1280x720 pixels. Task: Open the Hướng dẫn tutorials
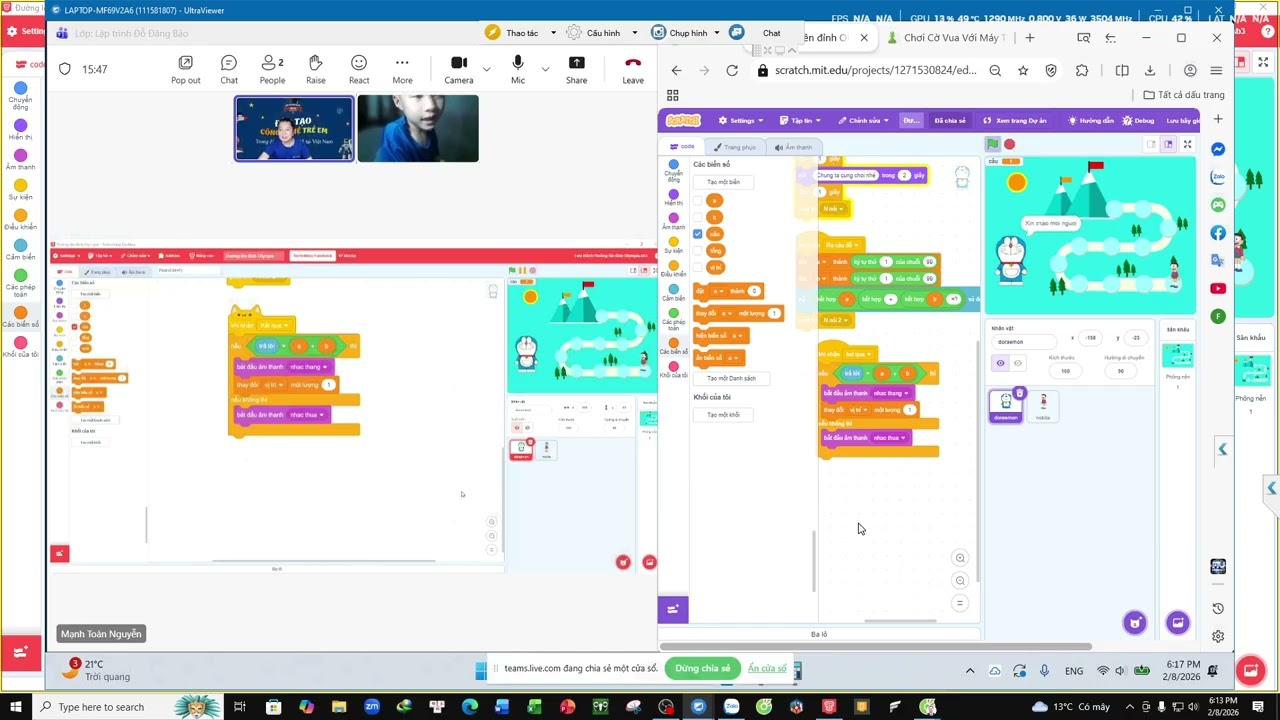pyautogui.click(x=1091, y=121)
